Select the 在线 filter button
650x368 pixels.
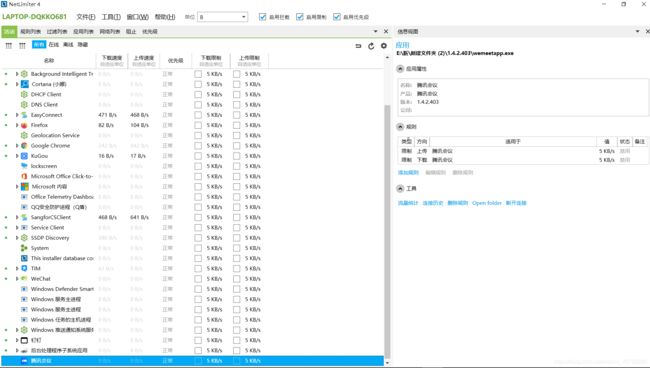[54, 45]
